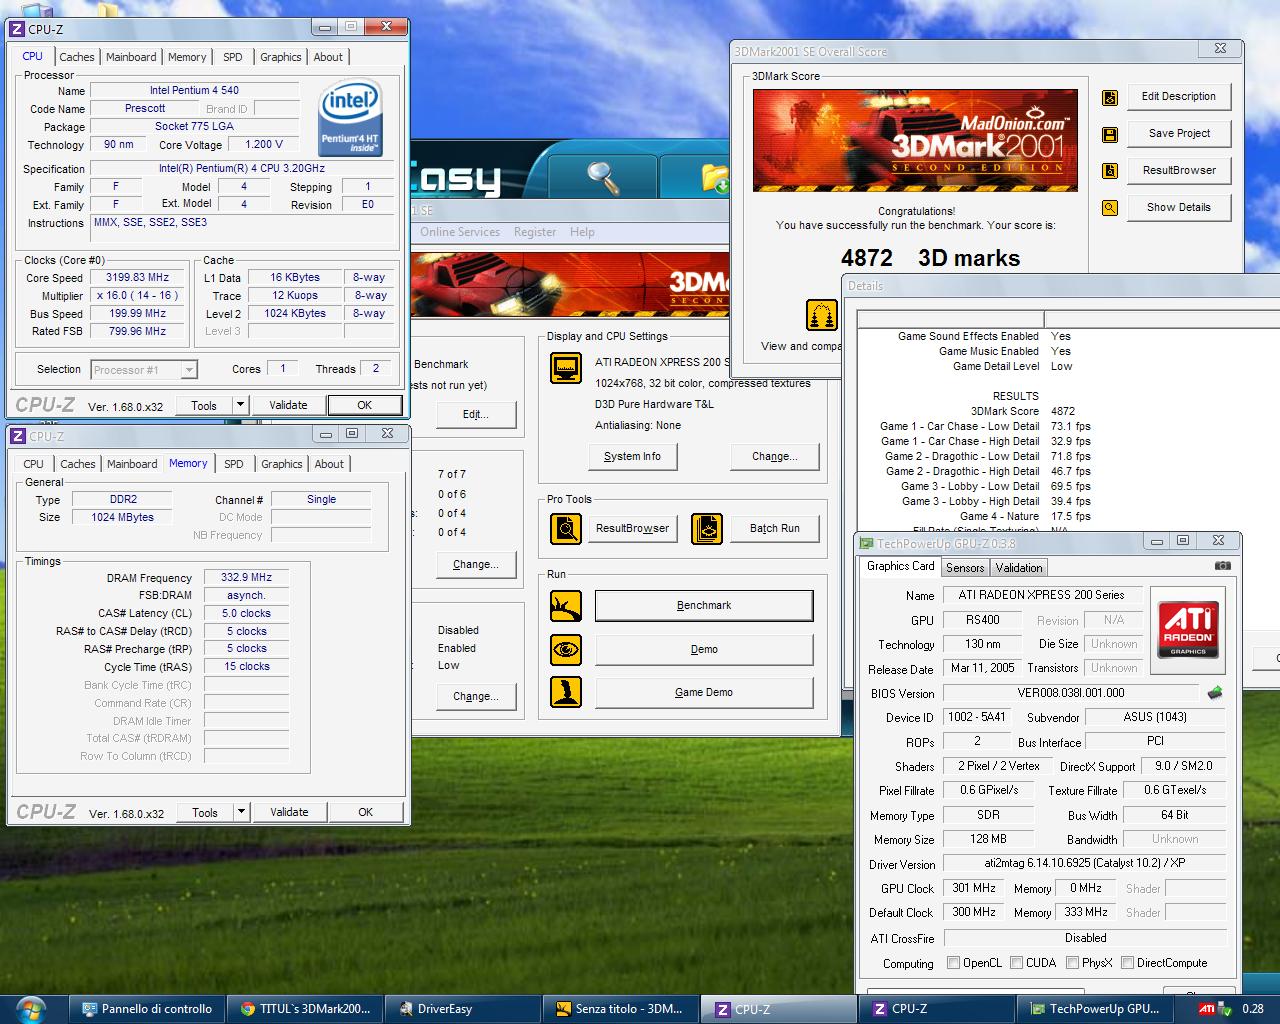Click the Edit Description icon in 3DMark score window

point(1109,97)
